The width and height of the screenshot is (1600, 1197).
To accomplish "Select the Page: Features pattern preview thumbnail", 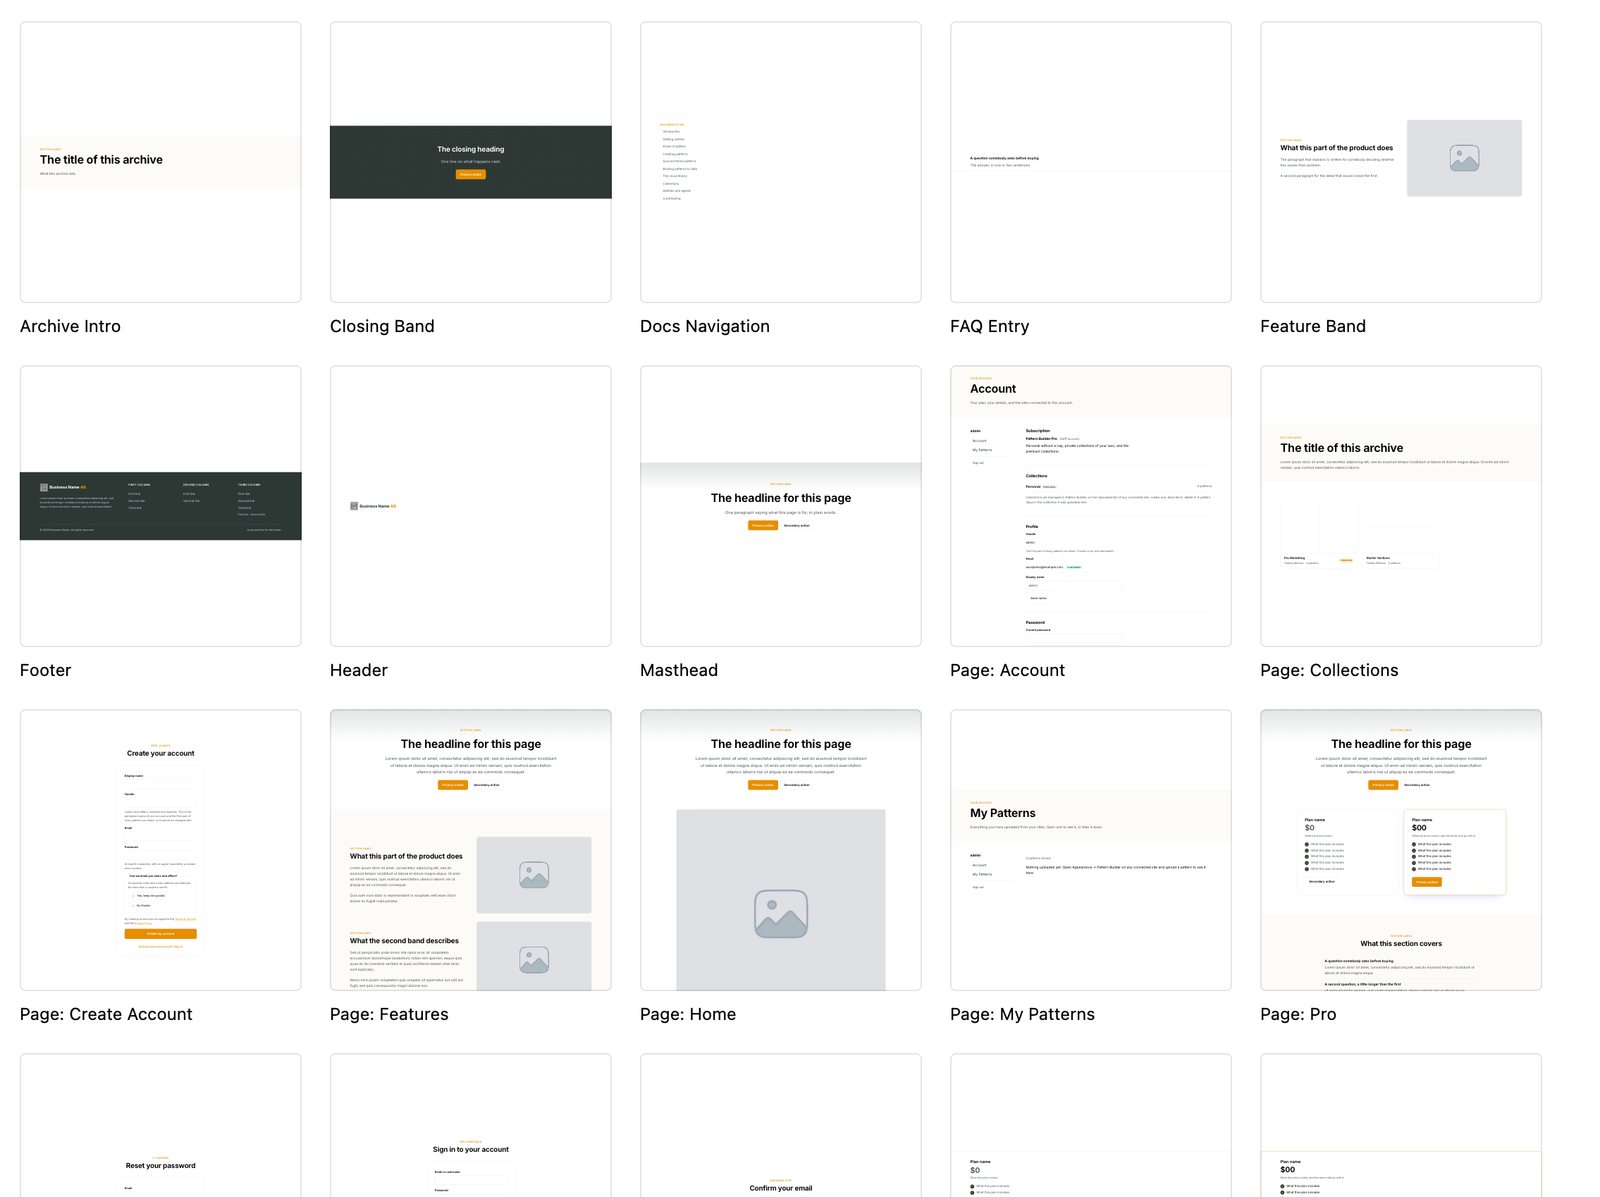I will click(x=470, y=850).
